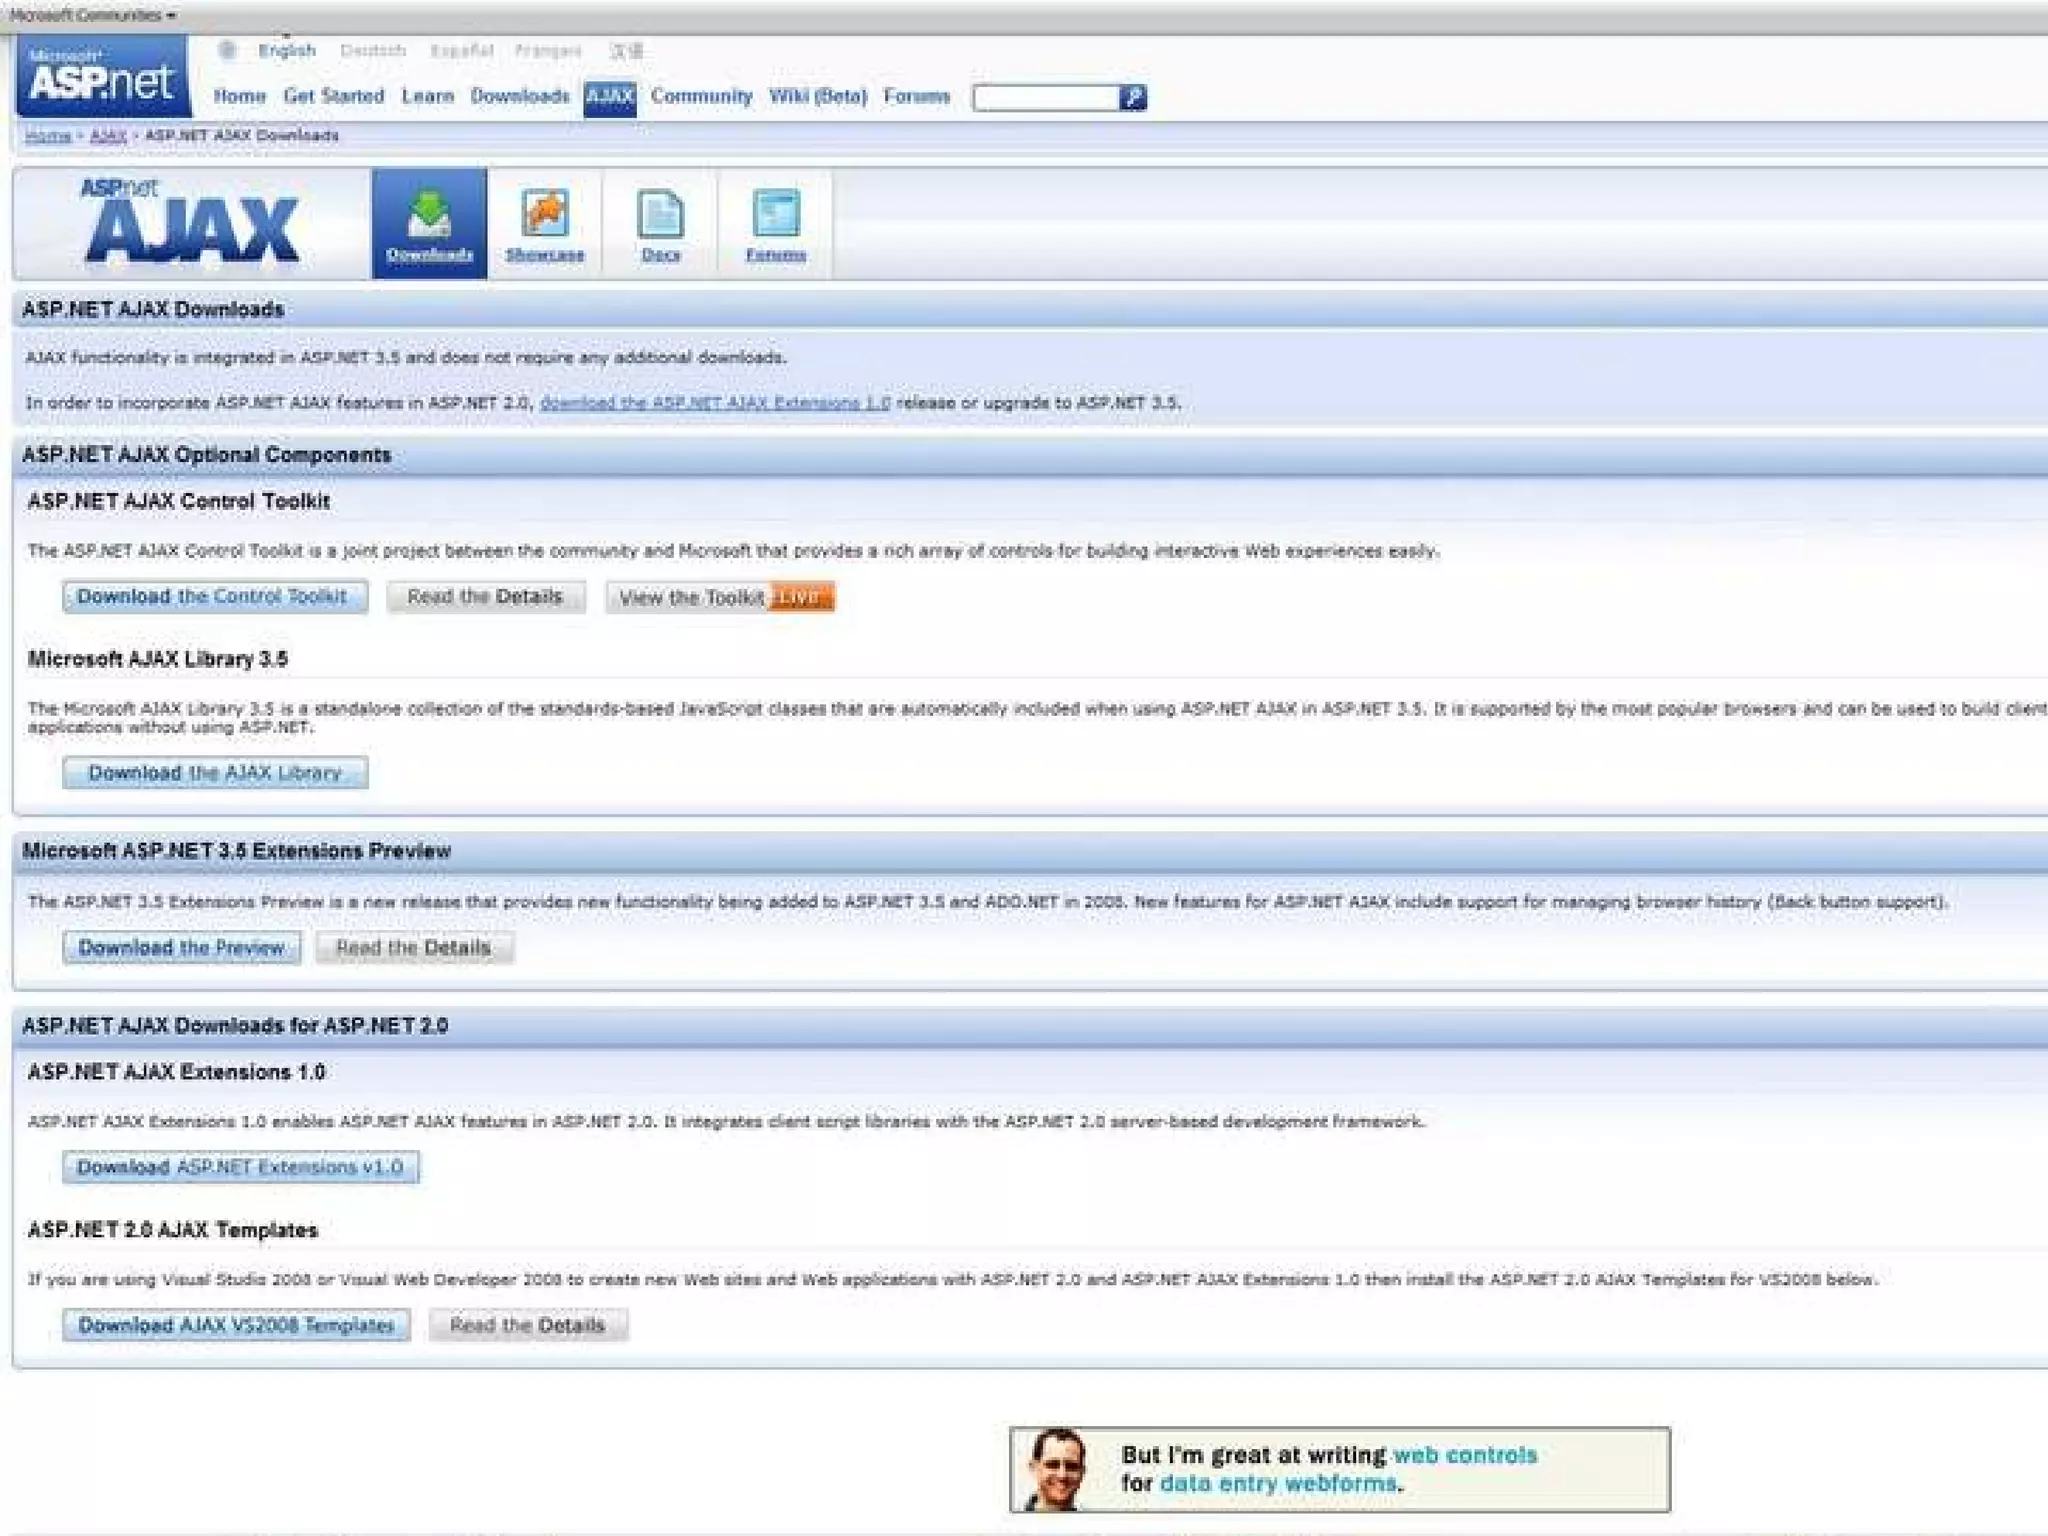Focus the site search text field
2048x1536 pixels.
click(x=1045, y=97)
